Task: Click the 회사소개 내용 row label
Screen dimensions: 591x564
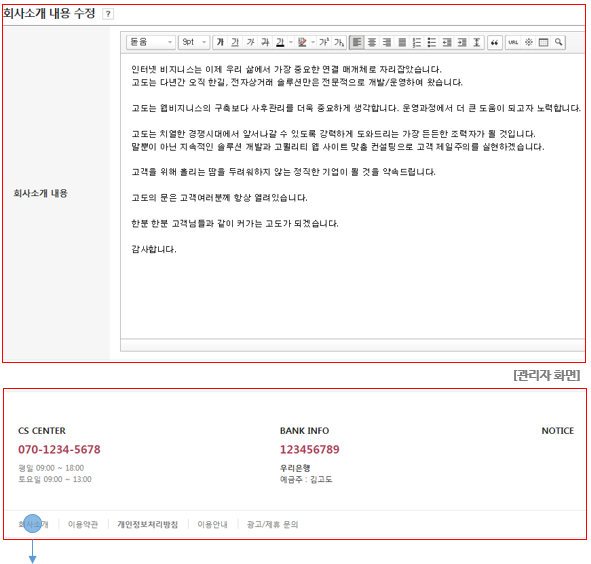Action: click(x=40, y=193)
